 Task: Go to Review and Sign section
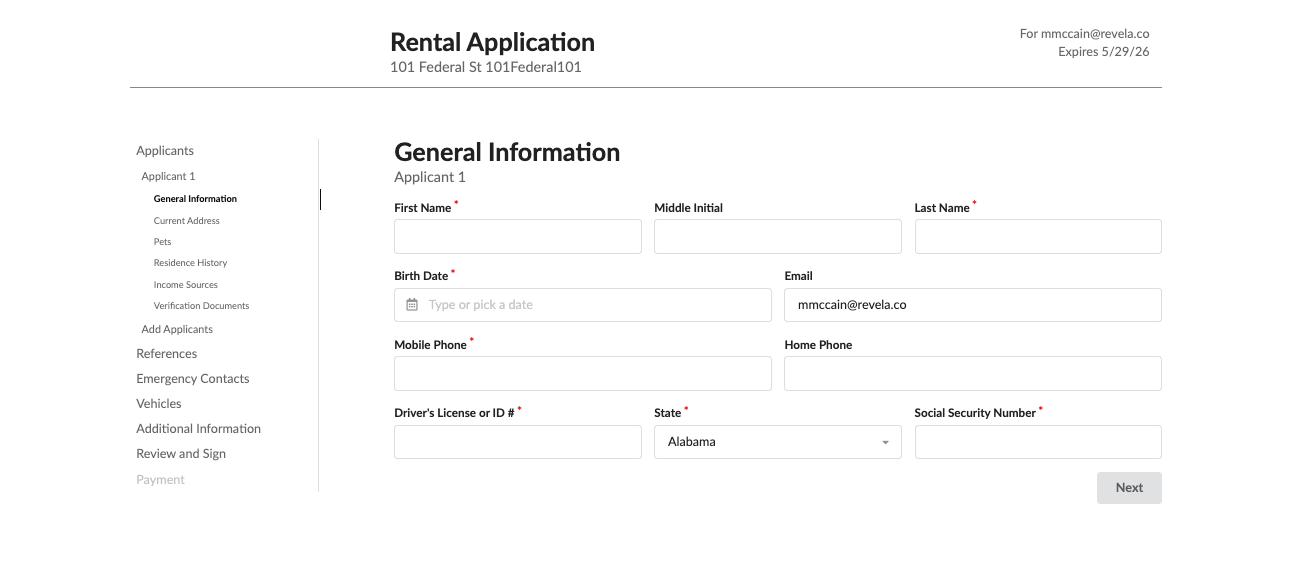click(181, 454)
